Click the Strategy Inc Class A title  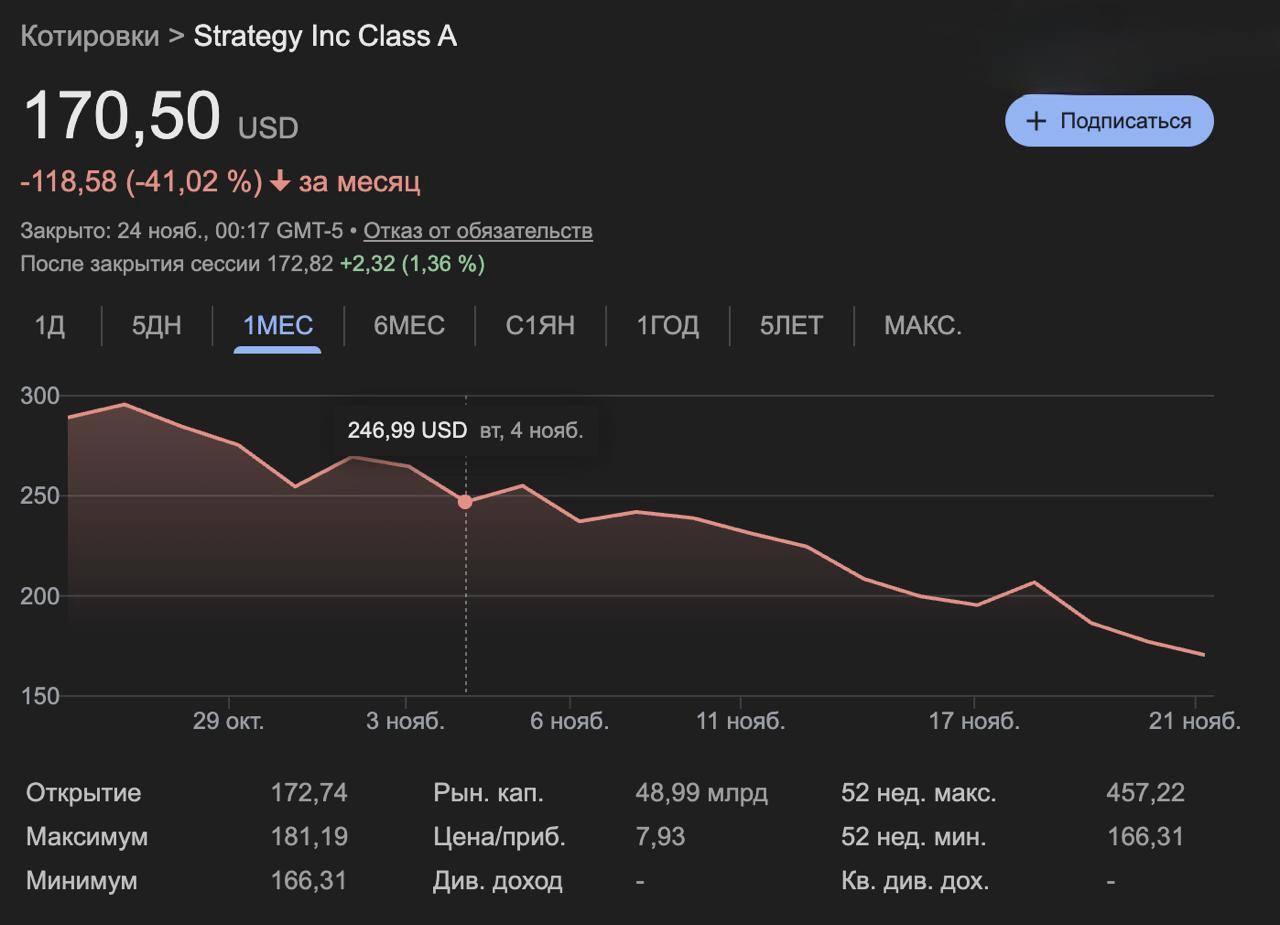tap(325, 36)
